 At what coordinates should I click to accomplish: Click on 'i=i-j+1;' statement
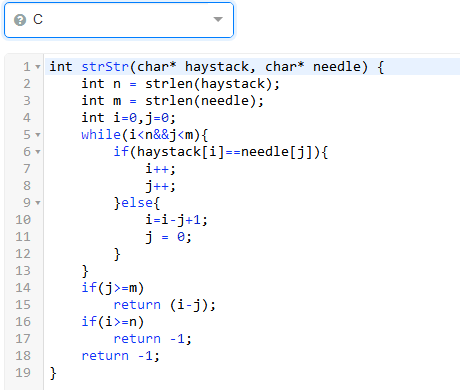[x=176, y=220]
